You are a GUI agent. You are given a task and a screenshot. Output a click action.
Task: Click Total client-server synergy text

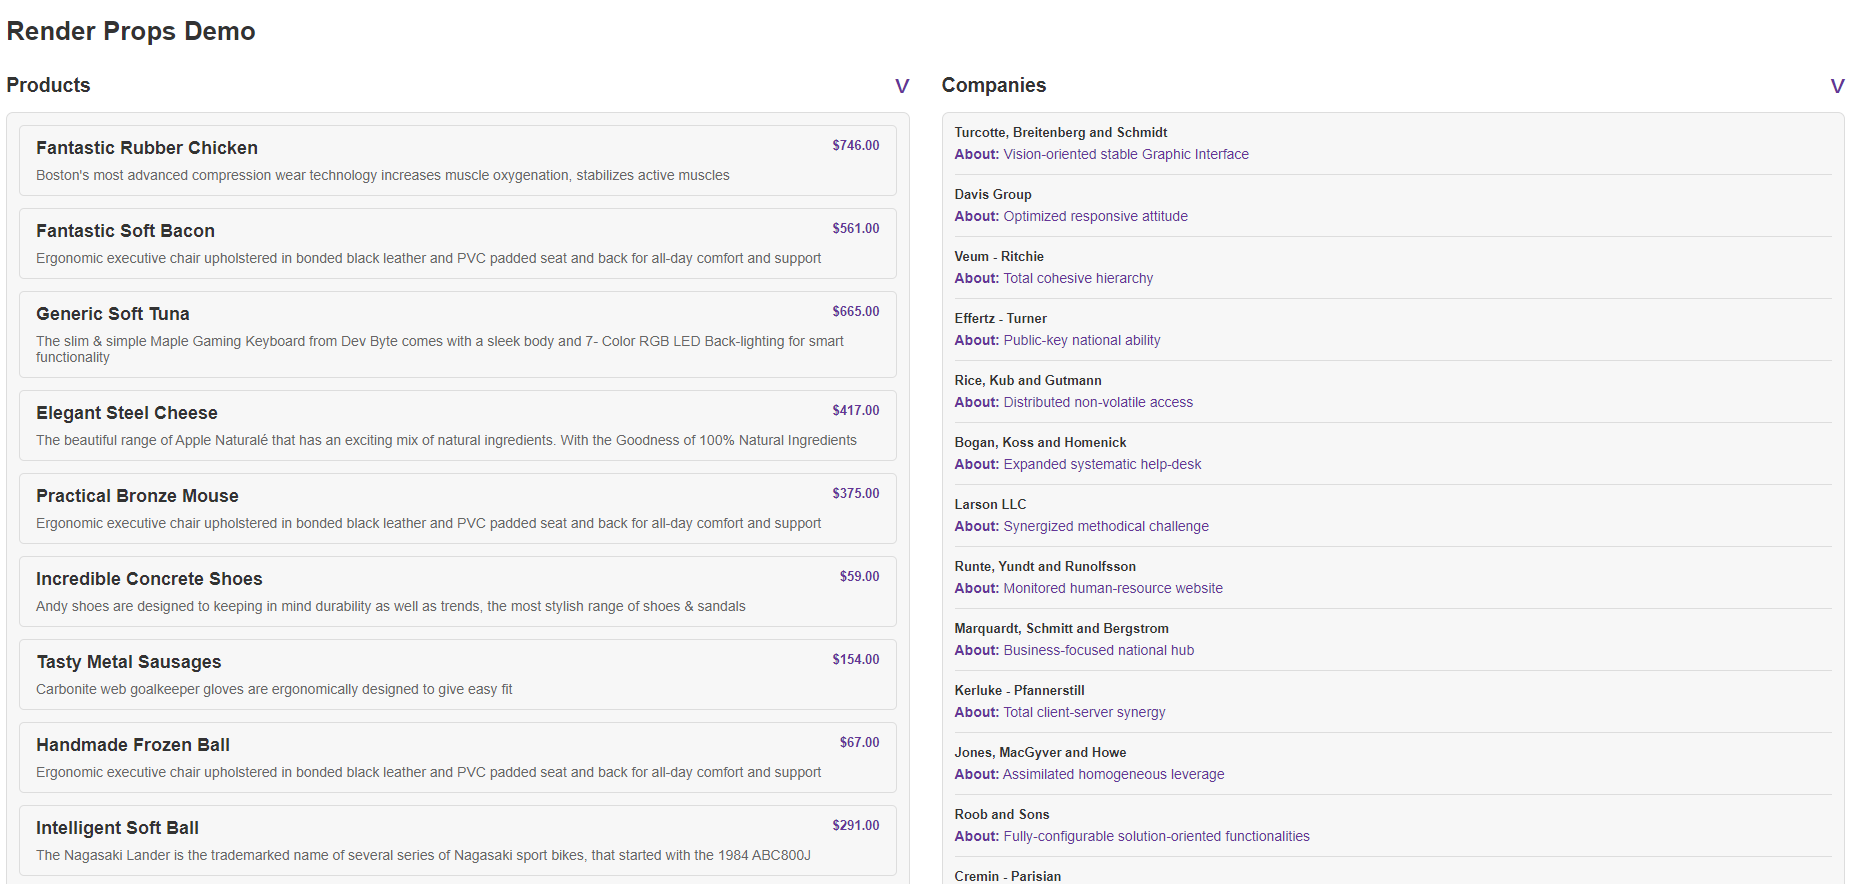[x=1084, y=712]
